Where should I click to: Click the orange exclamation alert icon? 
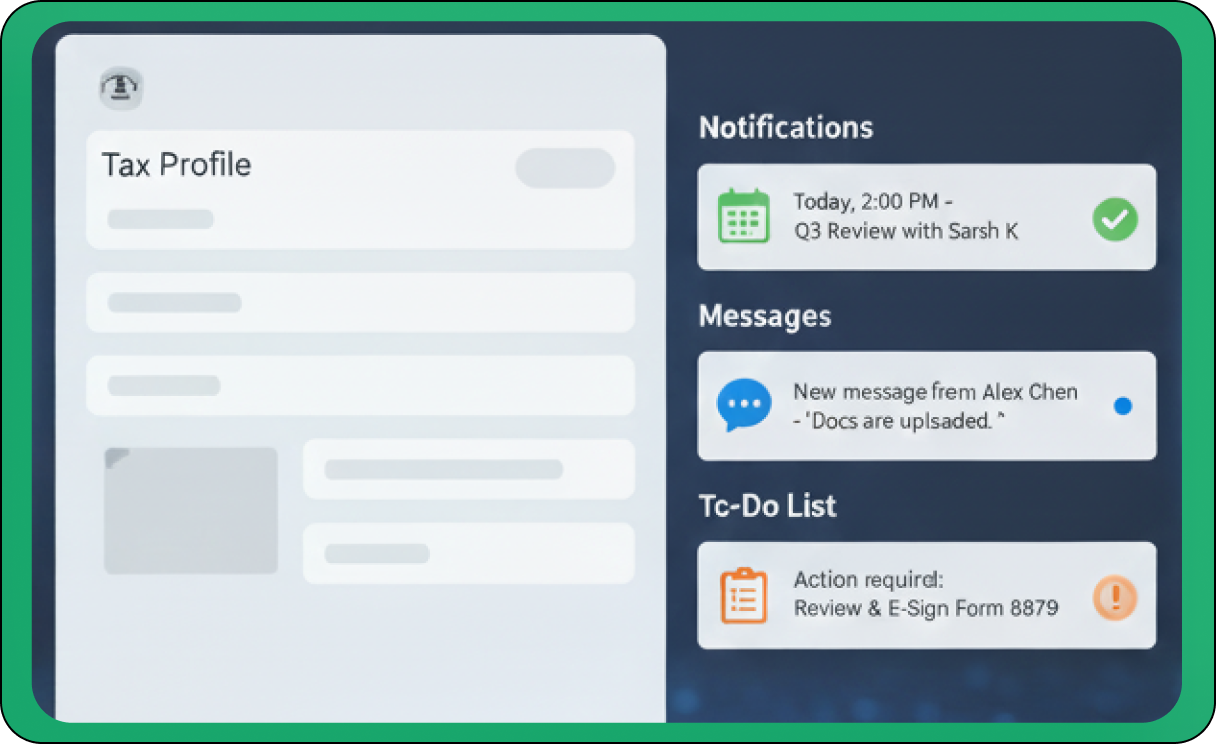coord(1115,597)
